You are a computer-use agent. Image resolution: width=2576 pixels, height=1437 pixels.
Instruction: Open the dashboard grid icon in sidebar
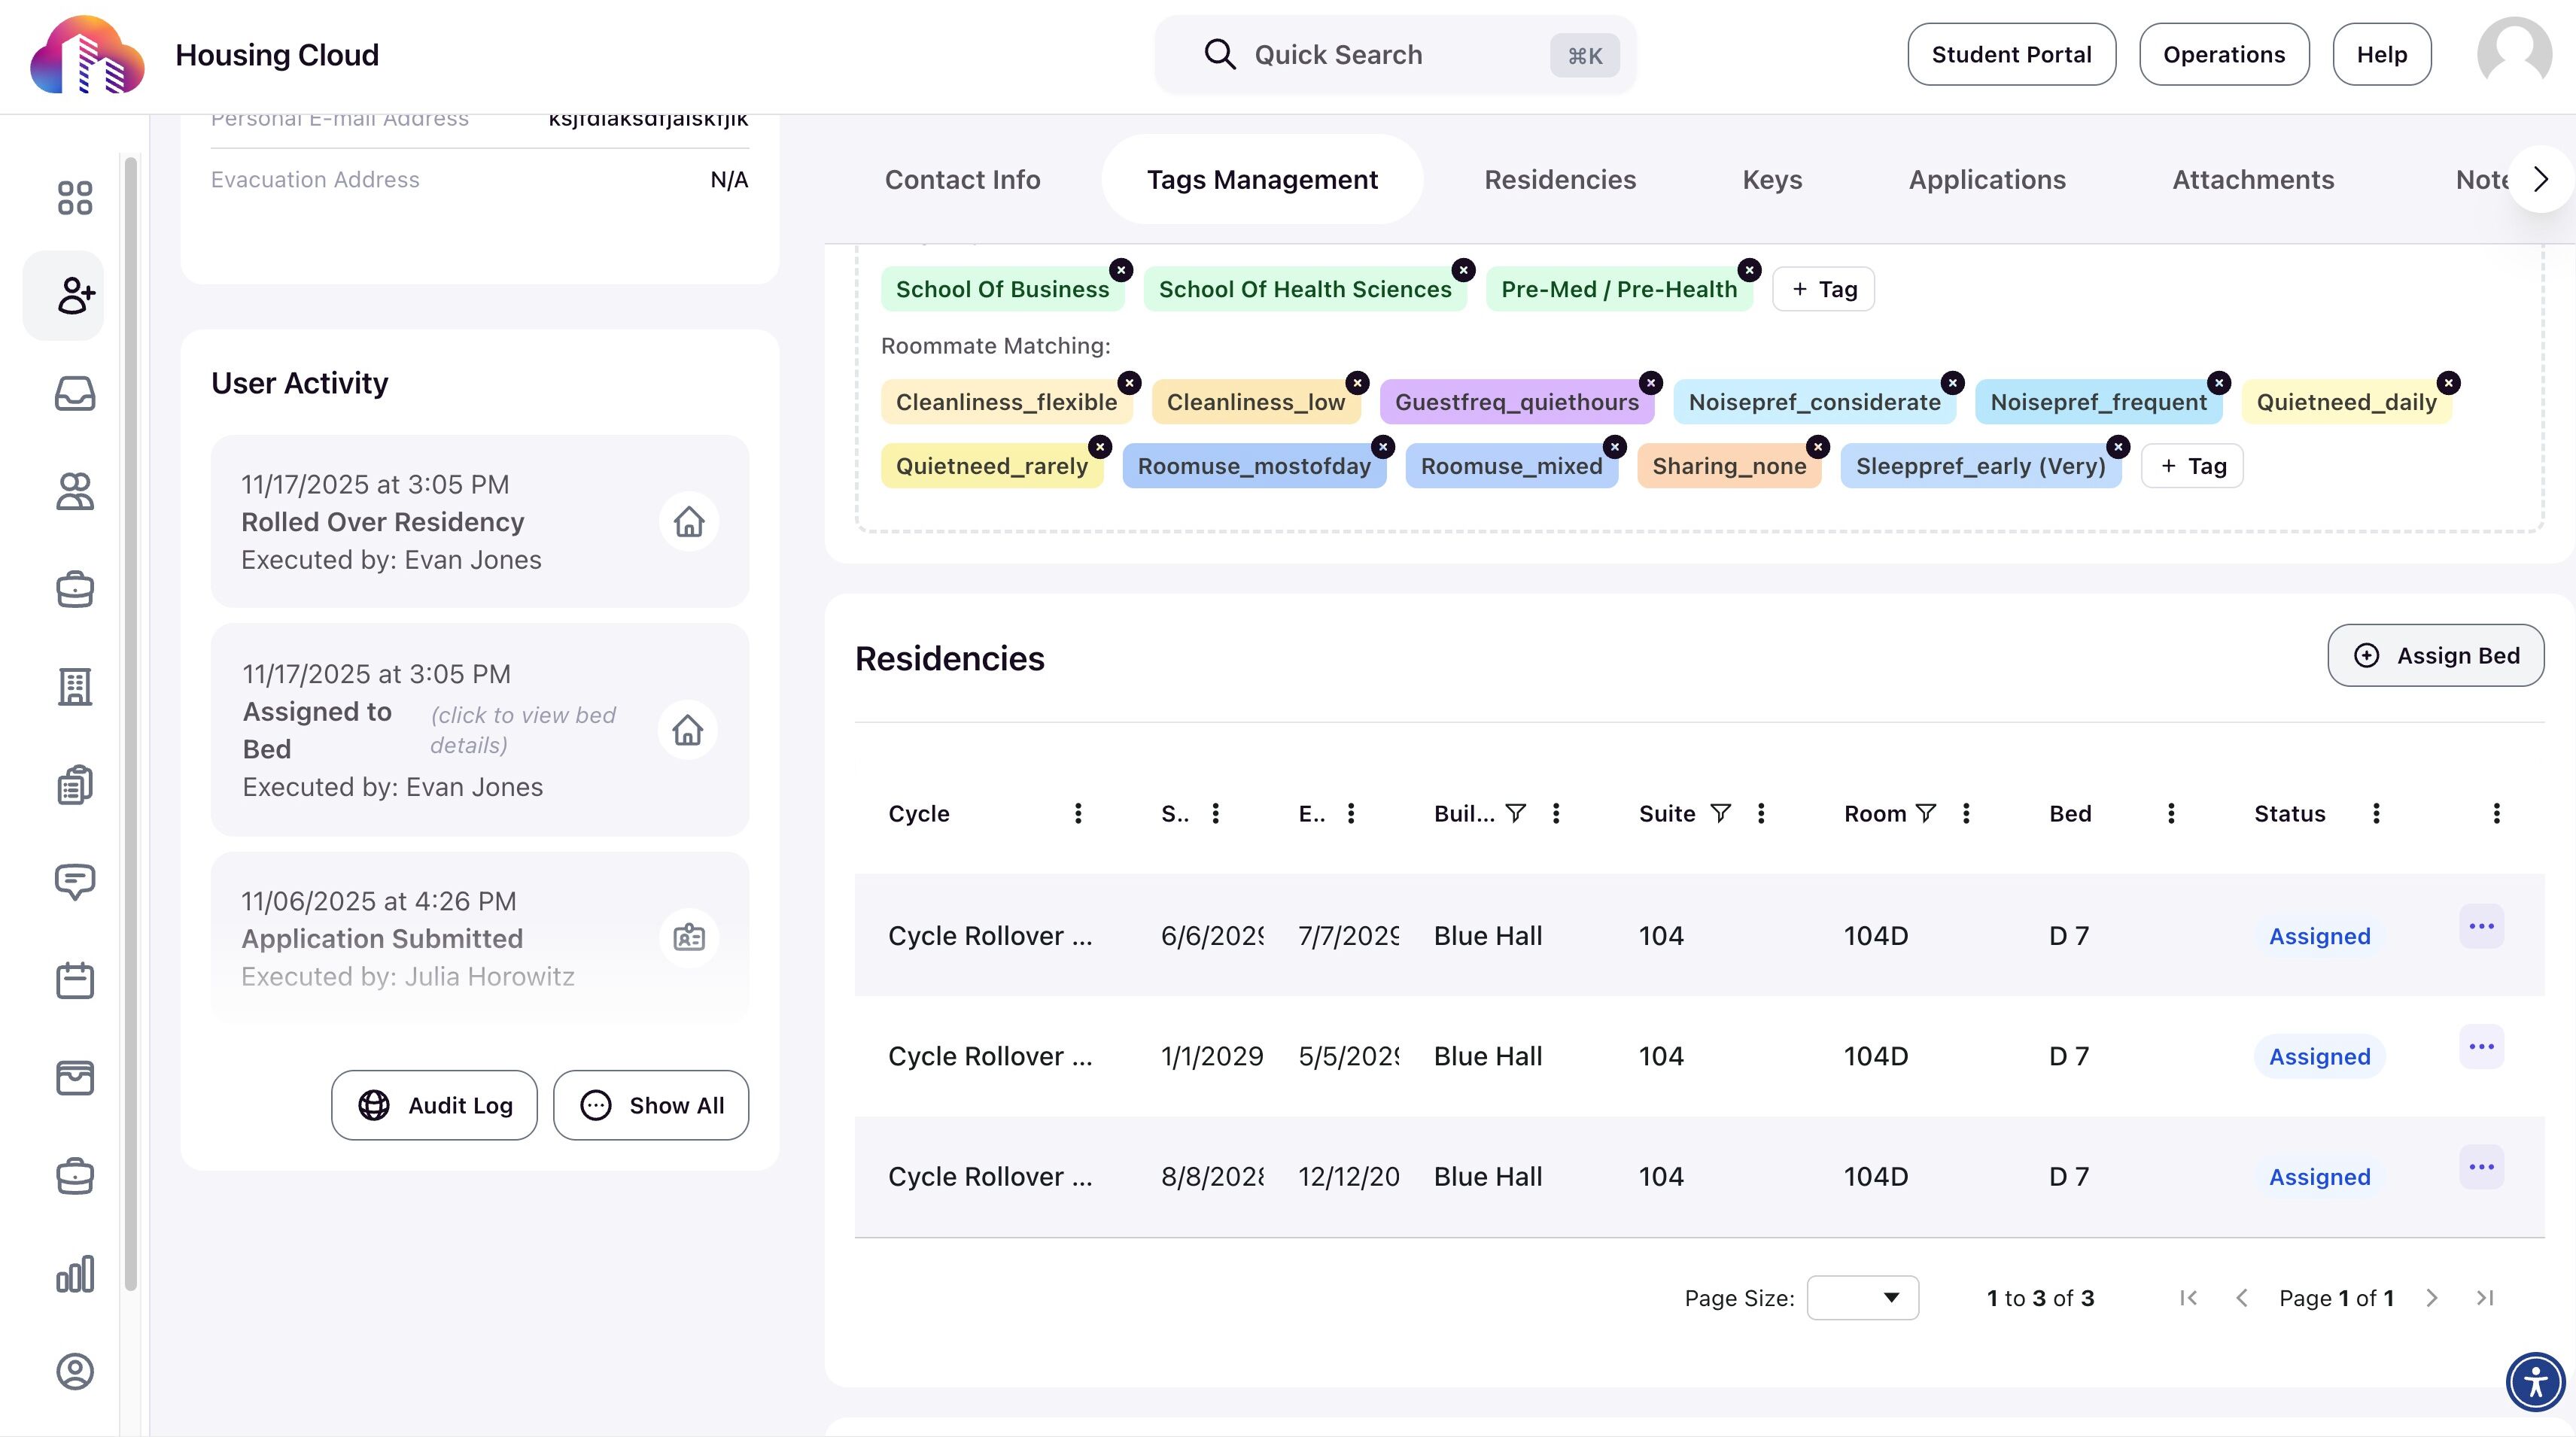point(74,197)
